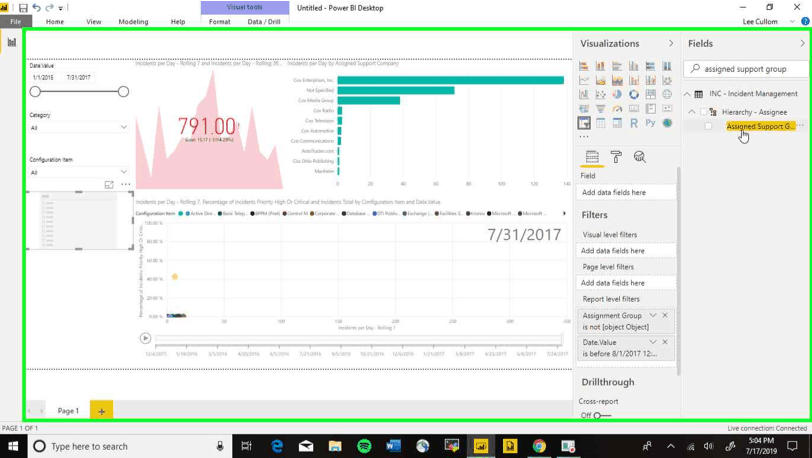Remove the Assignment Group report filter
Viewport: 812px width, 458px height.
click(x=665, y=315)
